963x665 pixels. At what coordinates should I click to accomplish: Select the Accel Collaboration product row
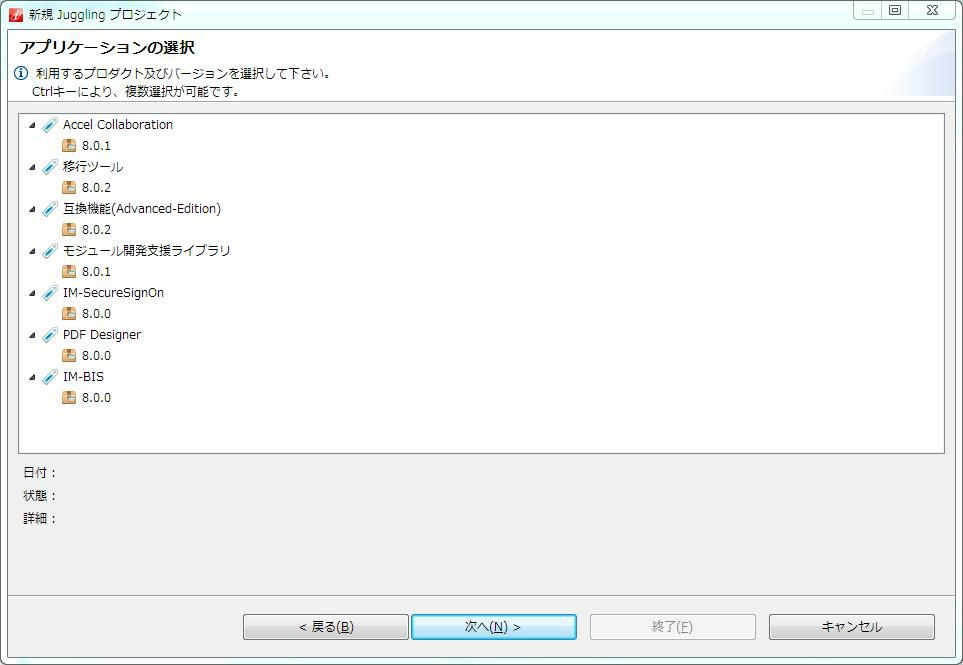[118, 125]
